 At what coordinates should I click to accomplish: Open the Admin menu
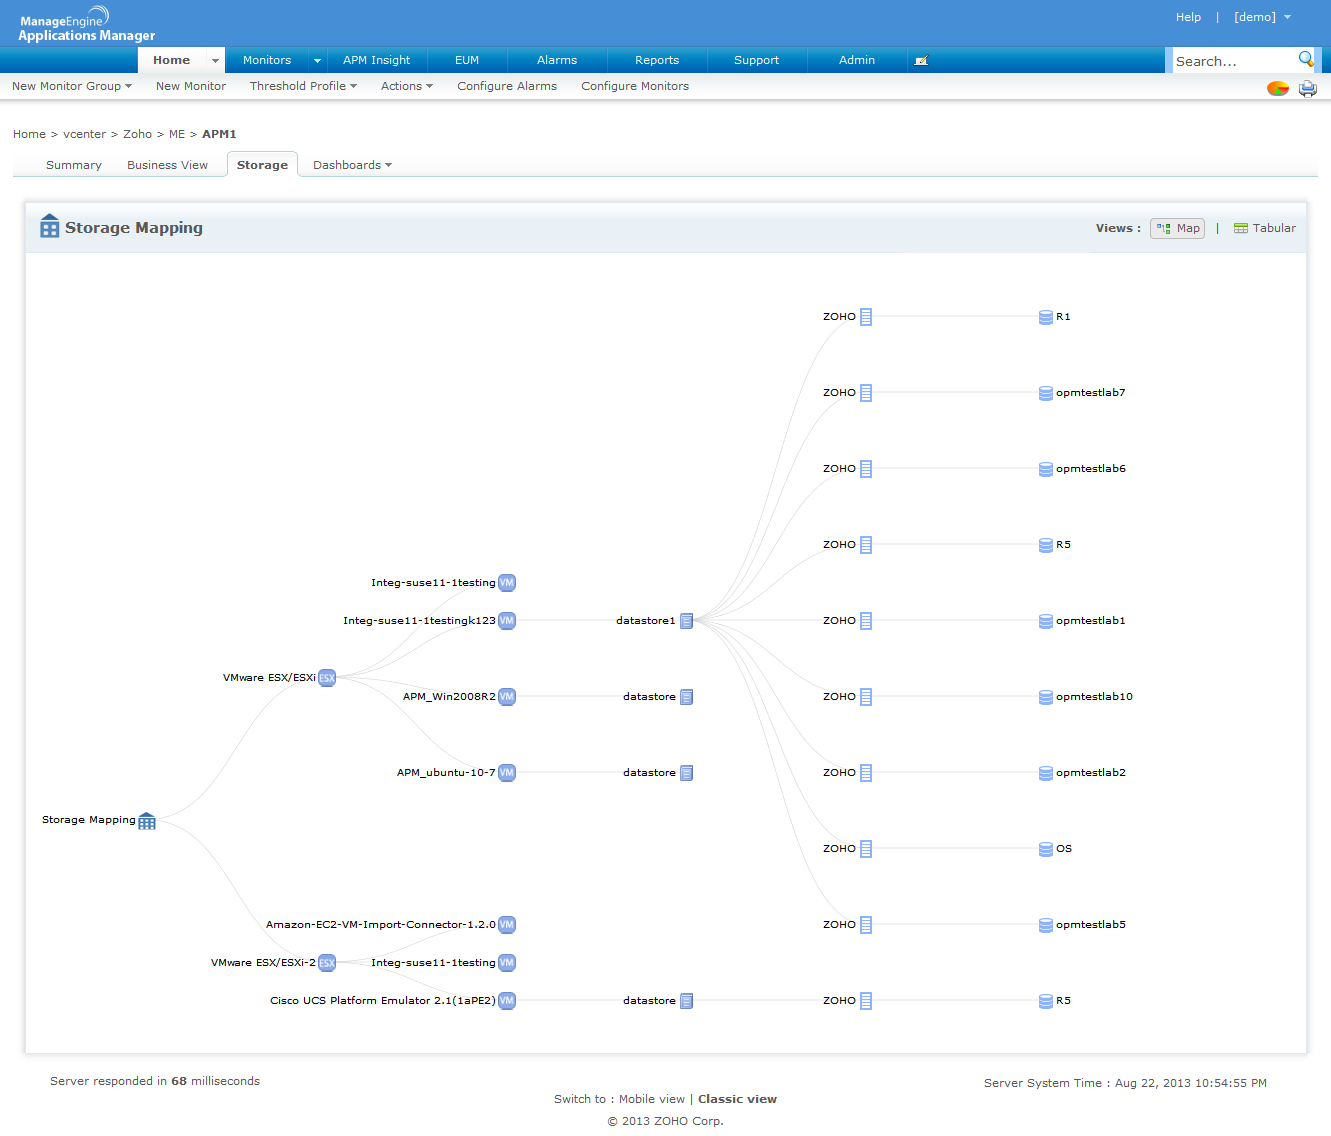click(x=857, y=60)
